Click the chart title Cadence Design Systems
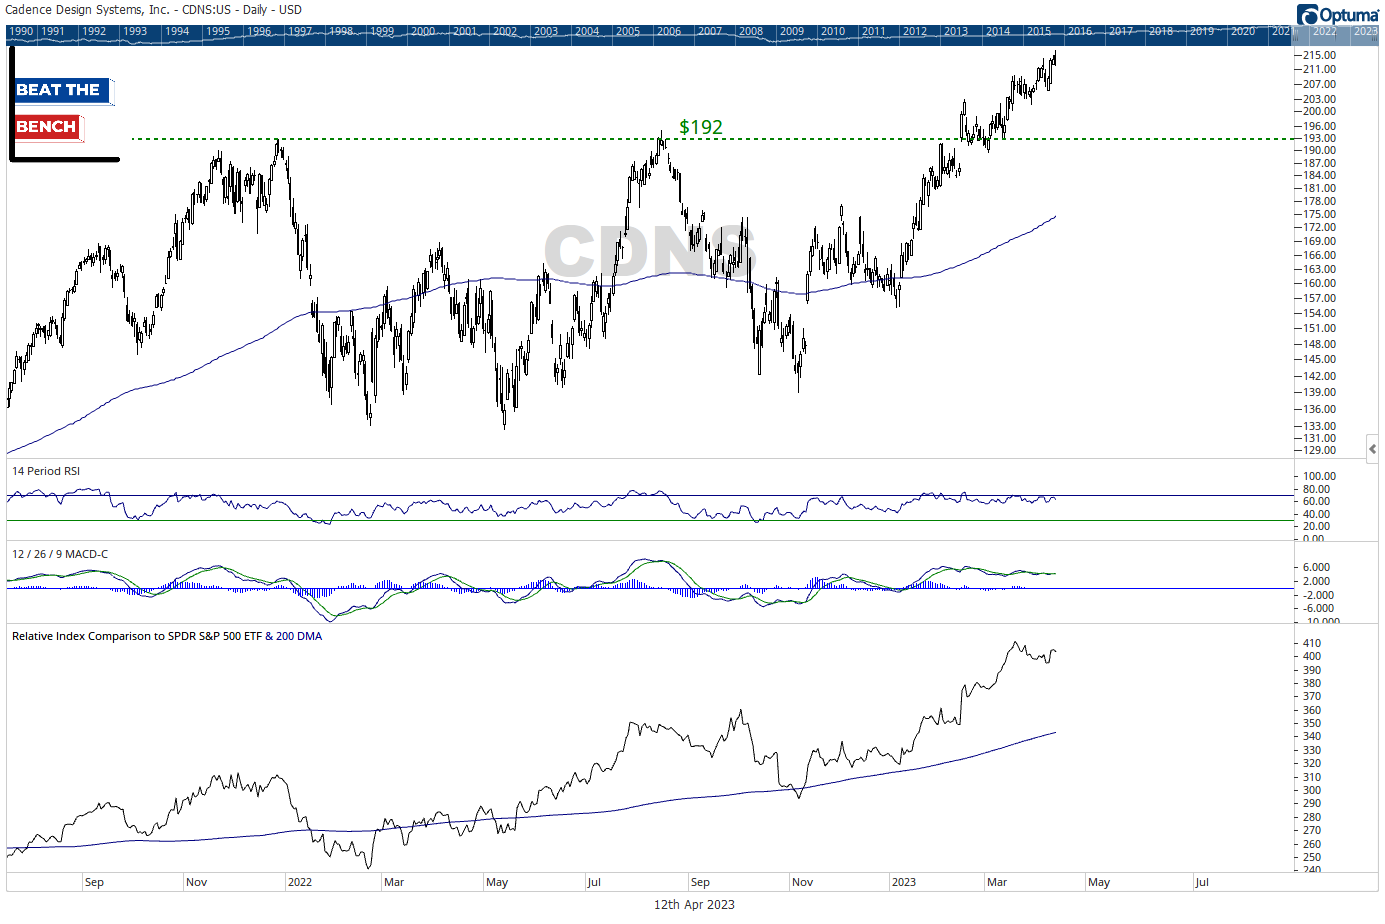Image resolution: width=1385 pixels, height=924 pixels. (153, 10)
